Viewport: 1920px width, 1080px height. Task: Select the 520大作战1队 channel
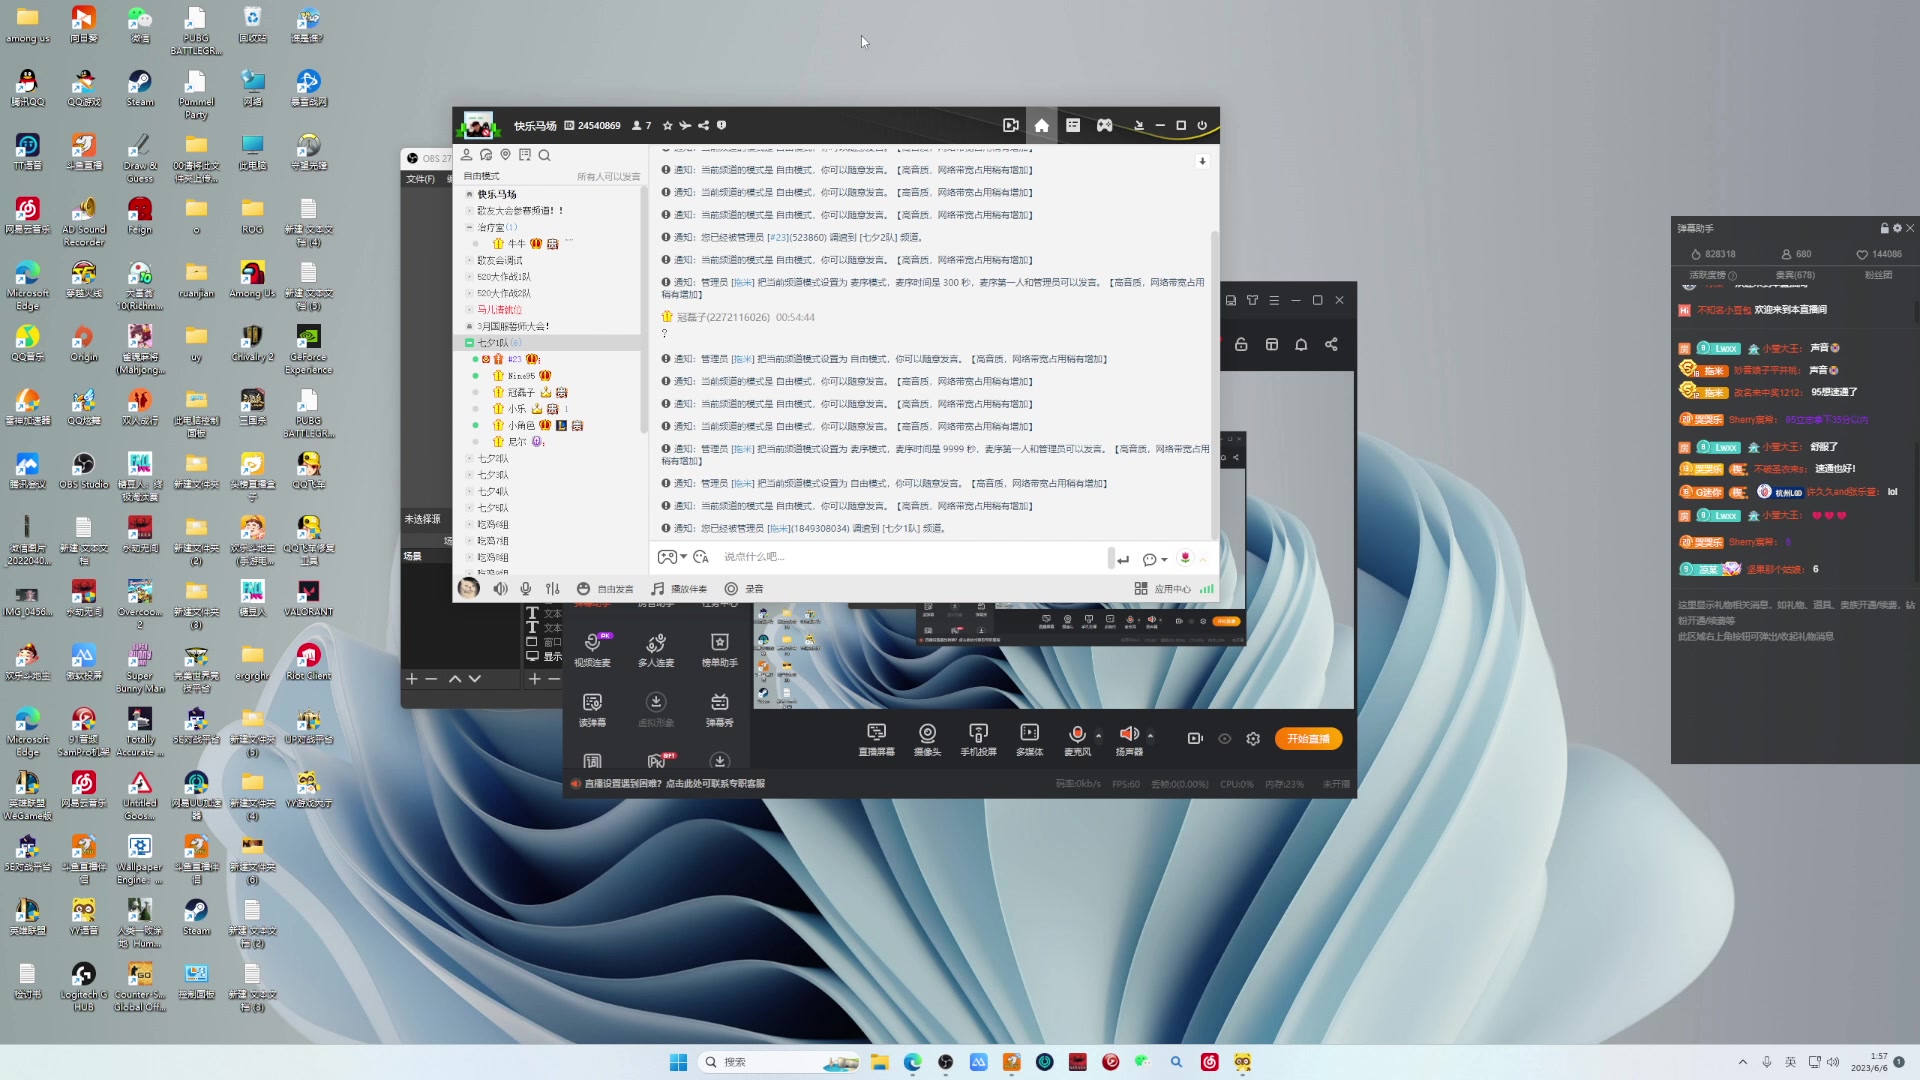pyautogui.click(x=504, y=277)
